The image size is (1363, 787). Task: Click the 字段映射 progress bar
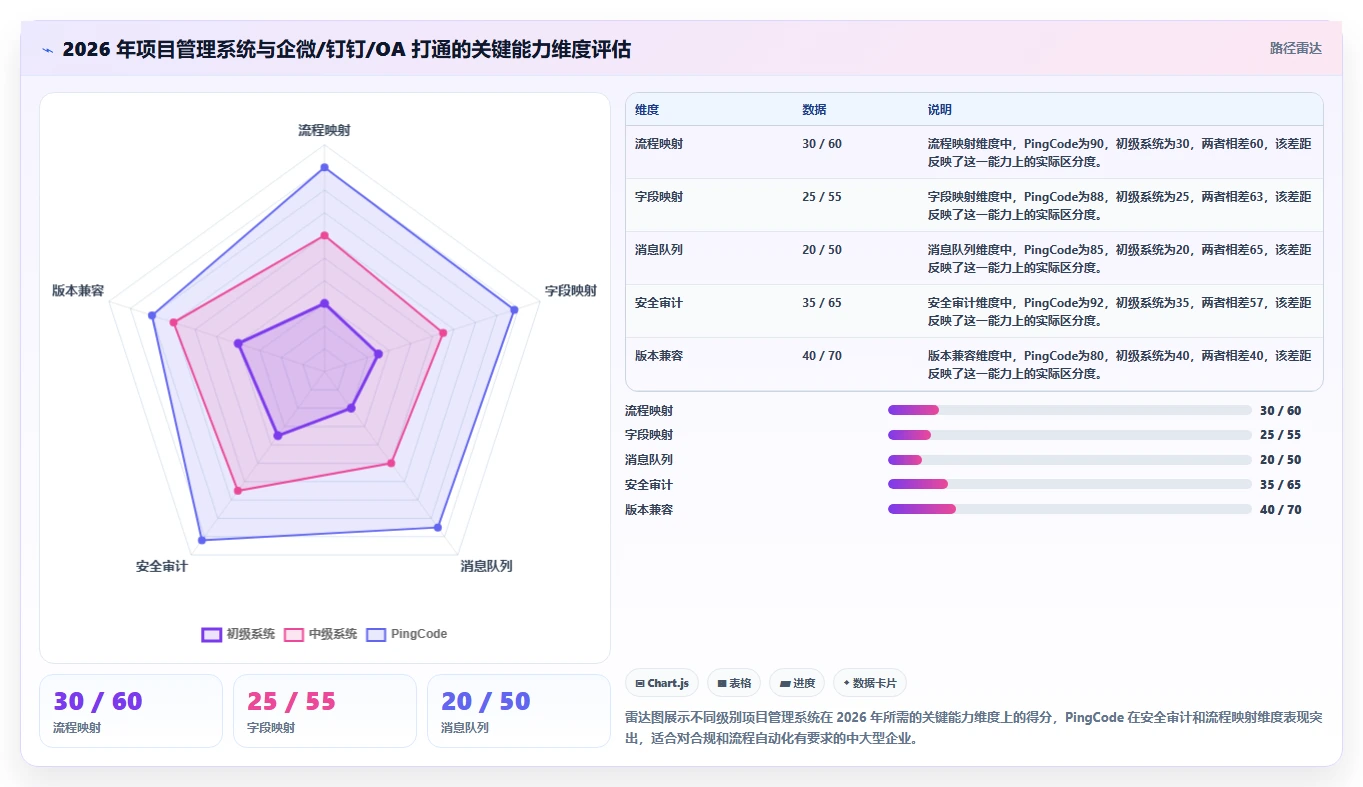point(1070,435)
